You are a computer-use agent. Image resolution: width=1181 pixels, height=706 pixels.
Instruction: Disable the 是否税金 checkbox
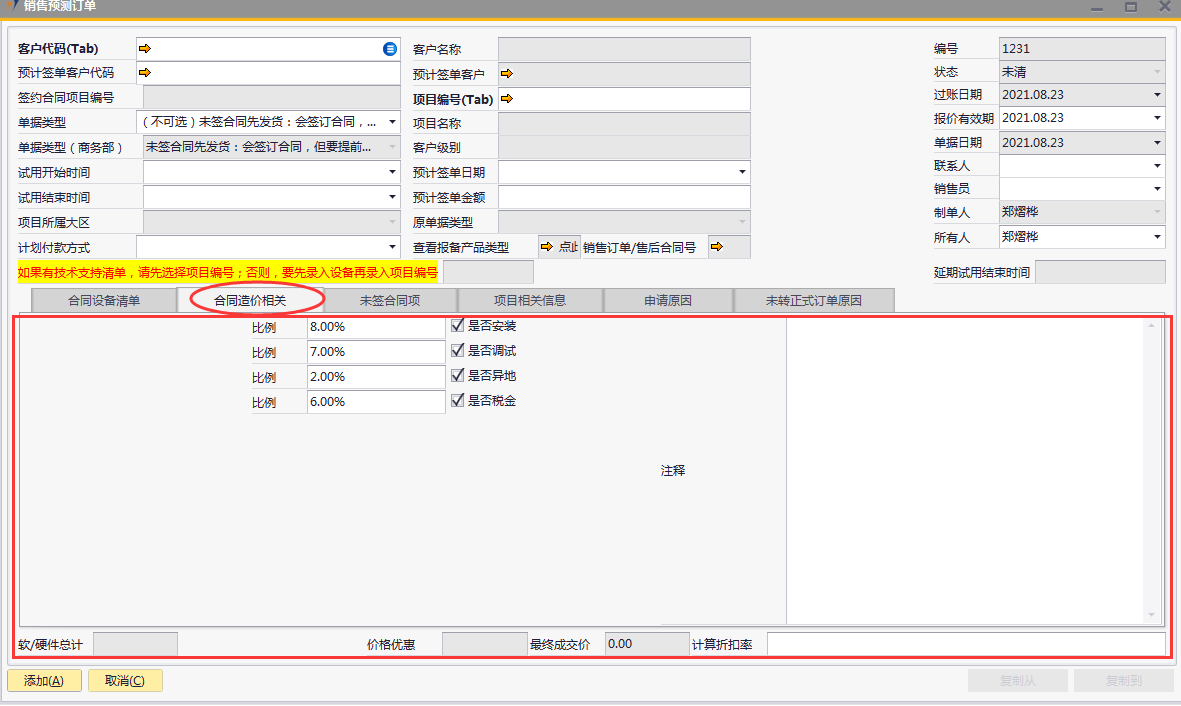458,401
